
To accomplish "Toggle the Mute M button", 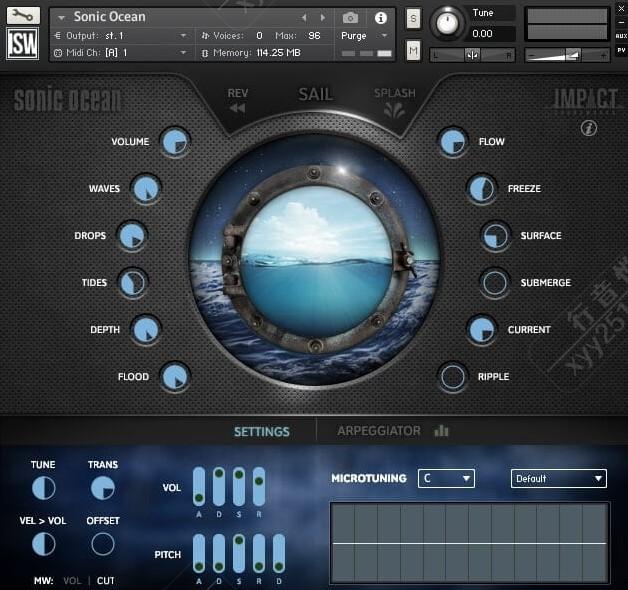I will (x=413, y=50).
